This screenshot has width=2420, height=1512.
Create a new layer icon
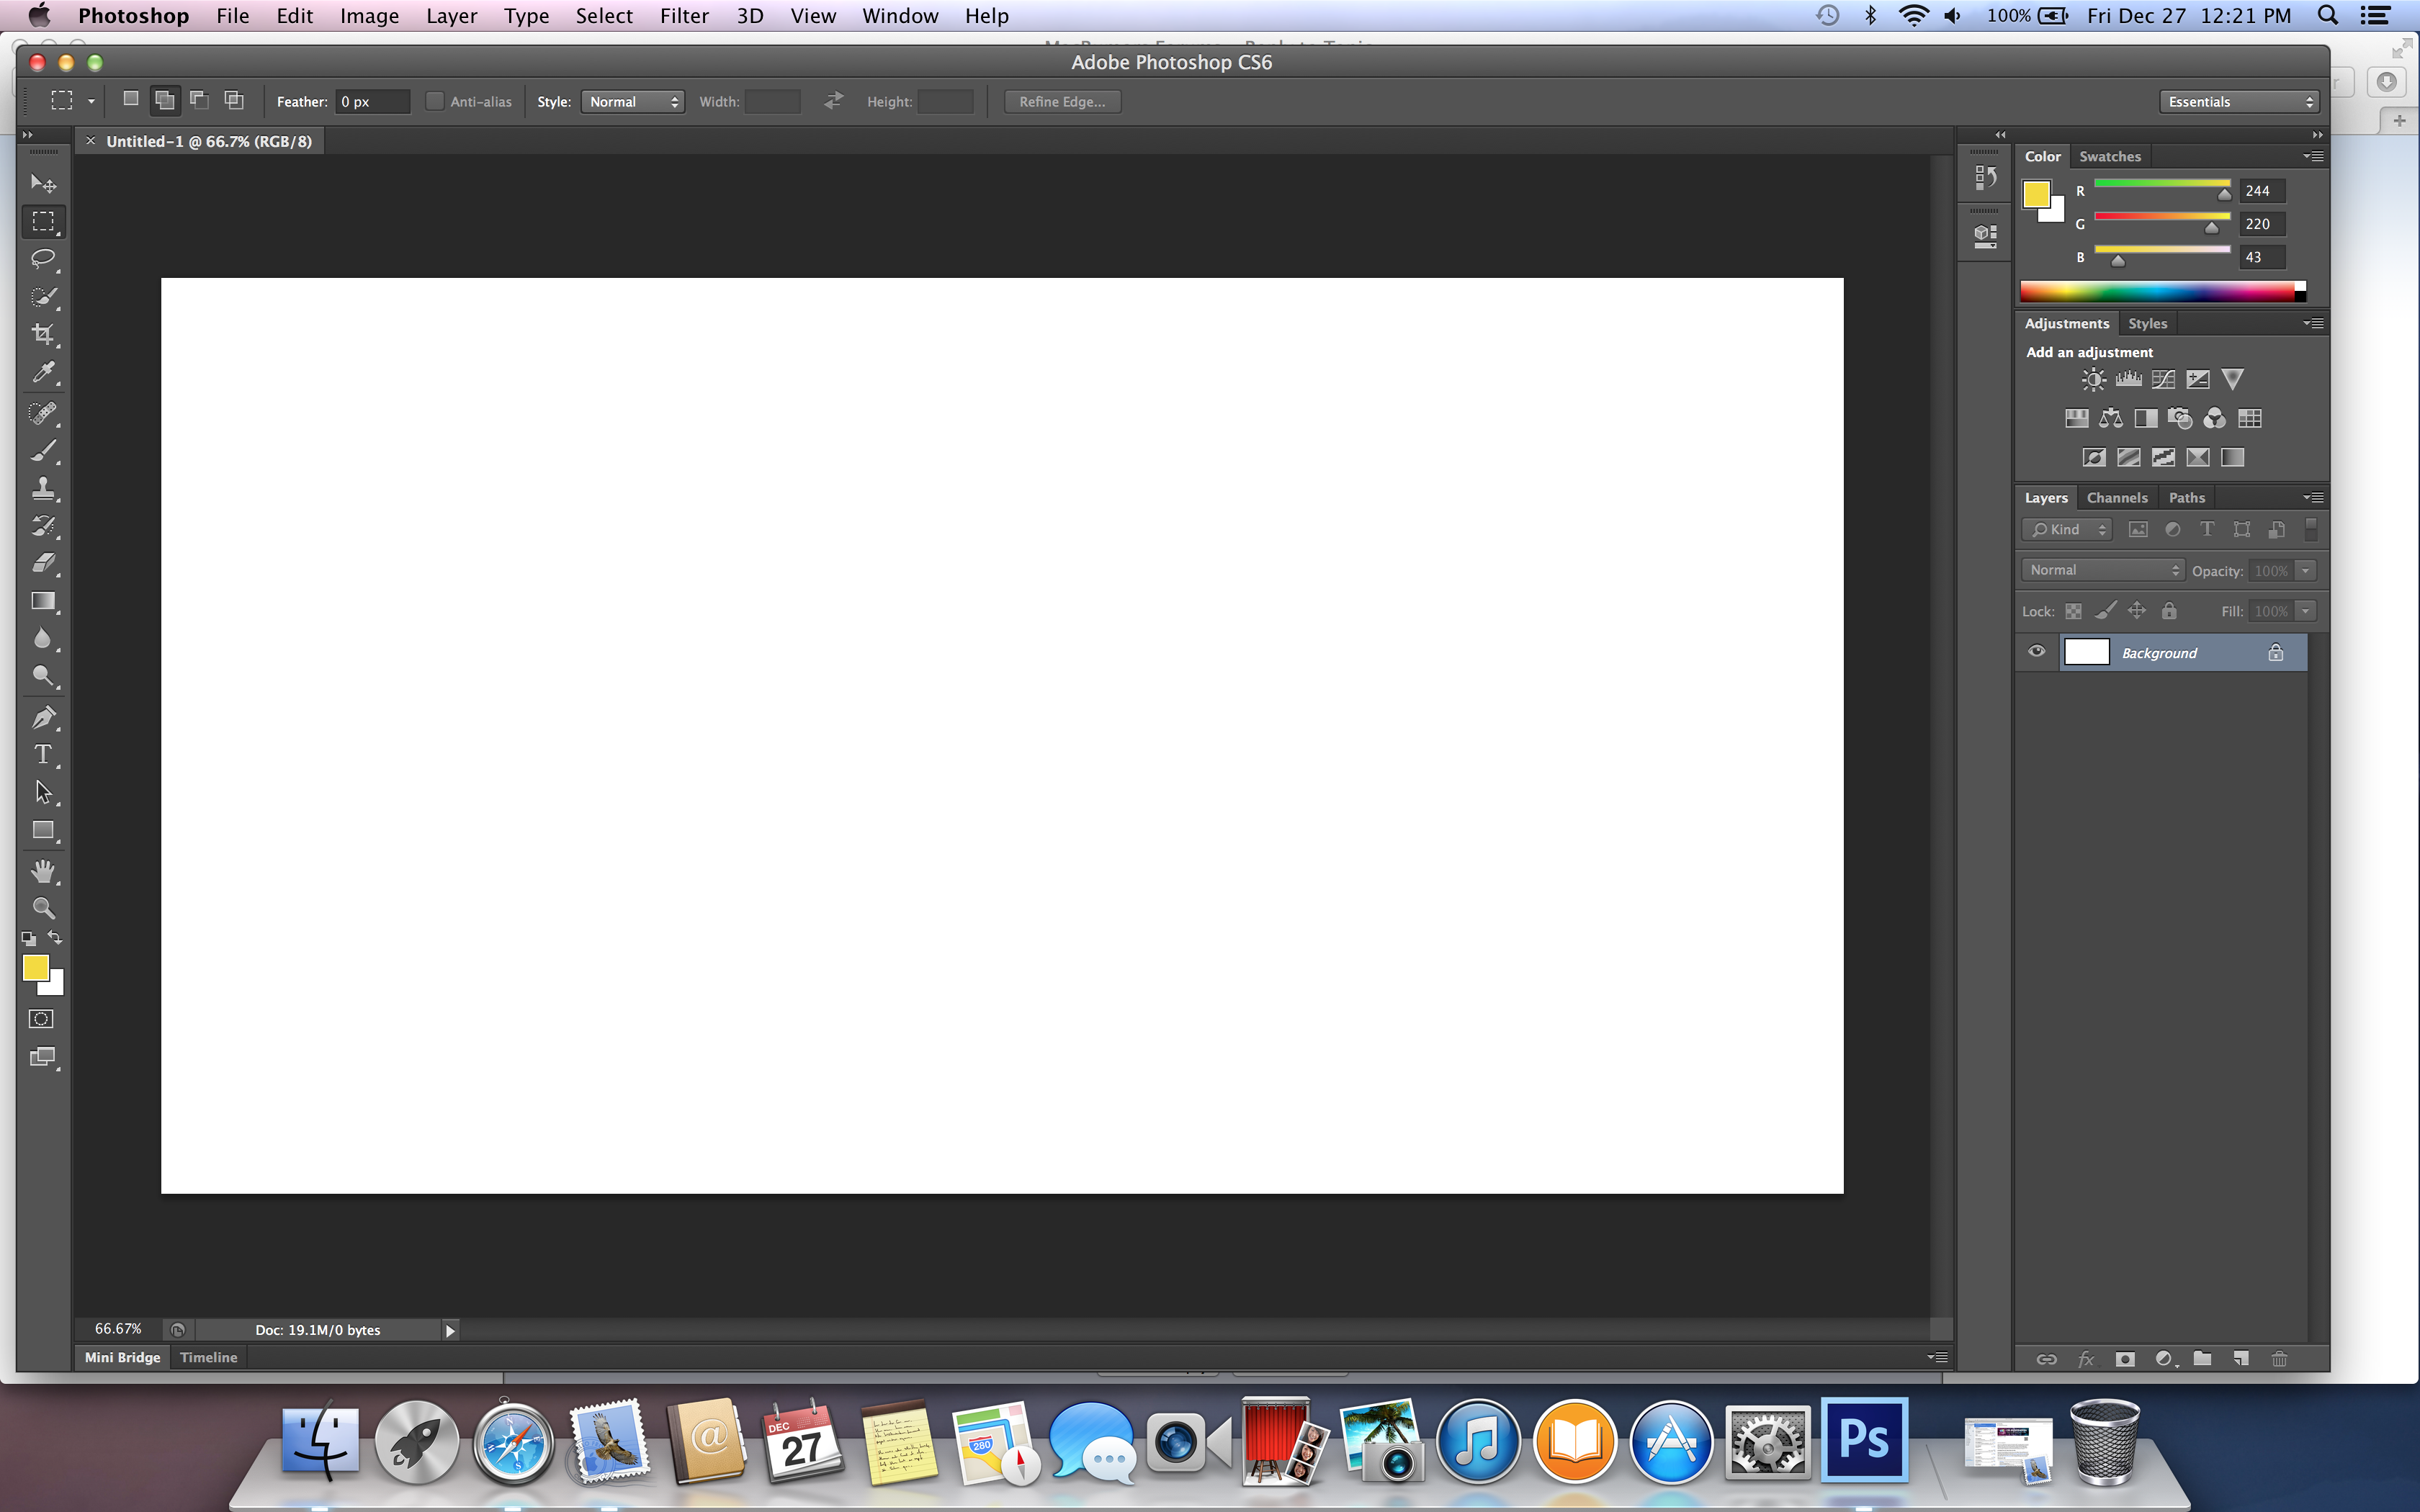coord(2241,1358)
